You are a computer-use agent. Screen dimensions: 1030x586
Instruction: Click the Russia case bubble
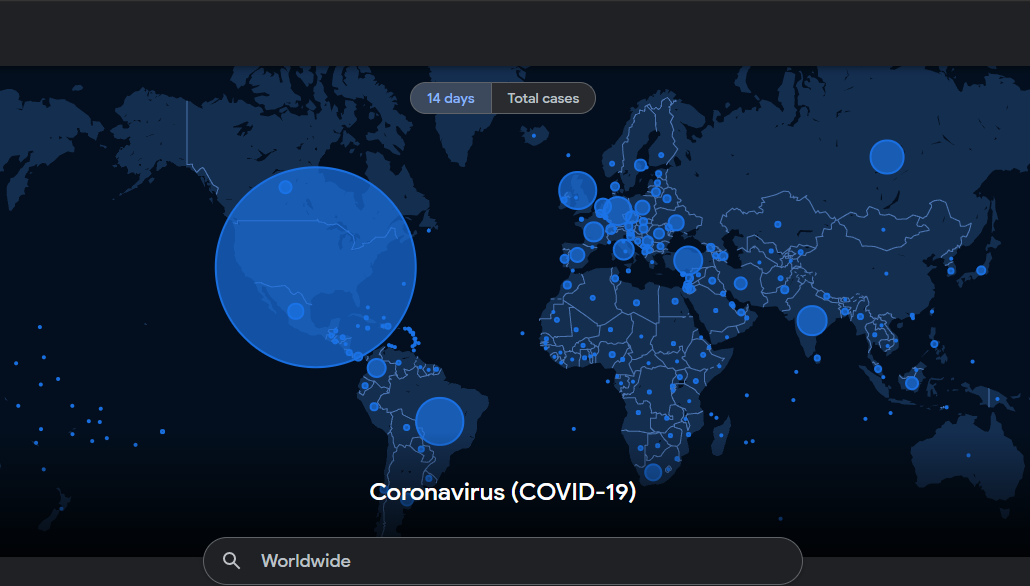point(887,157)
